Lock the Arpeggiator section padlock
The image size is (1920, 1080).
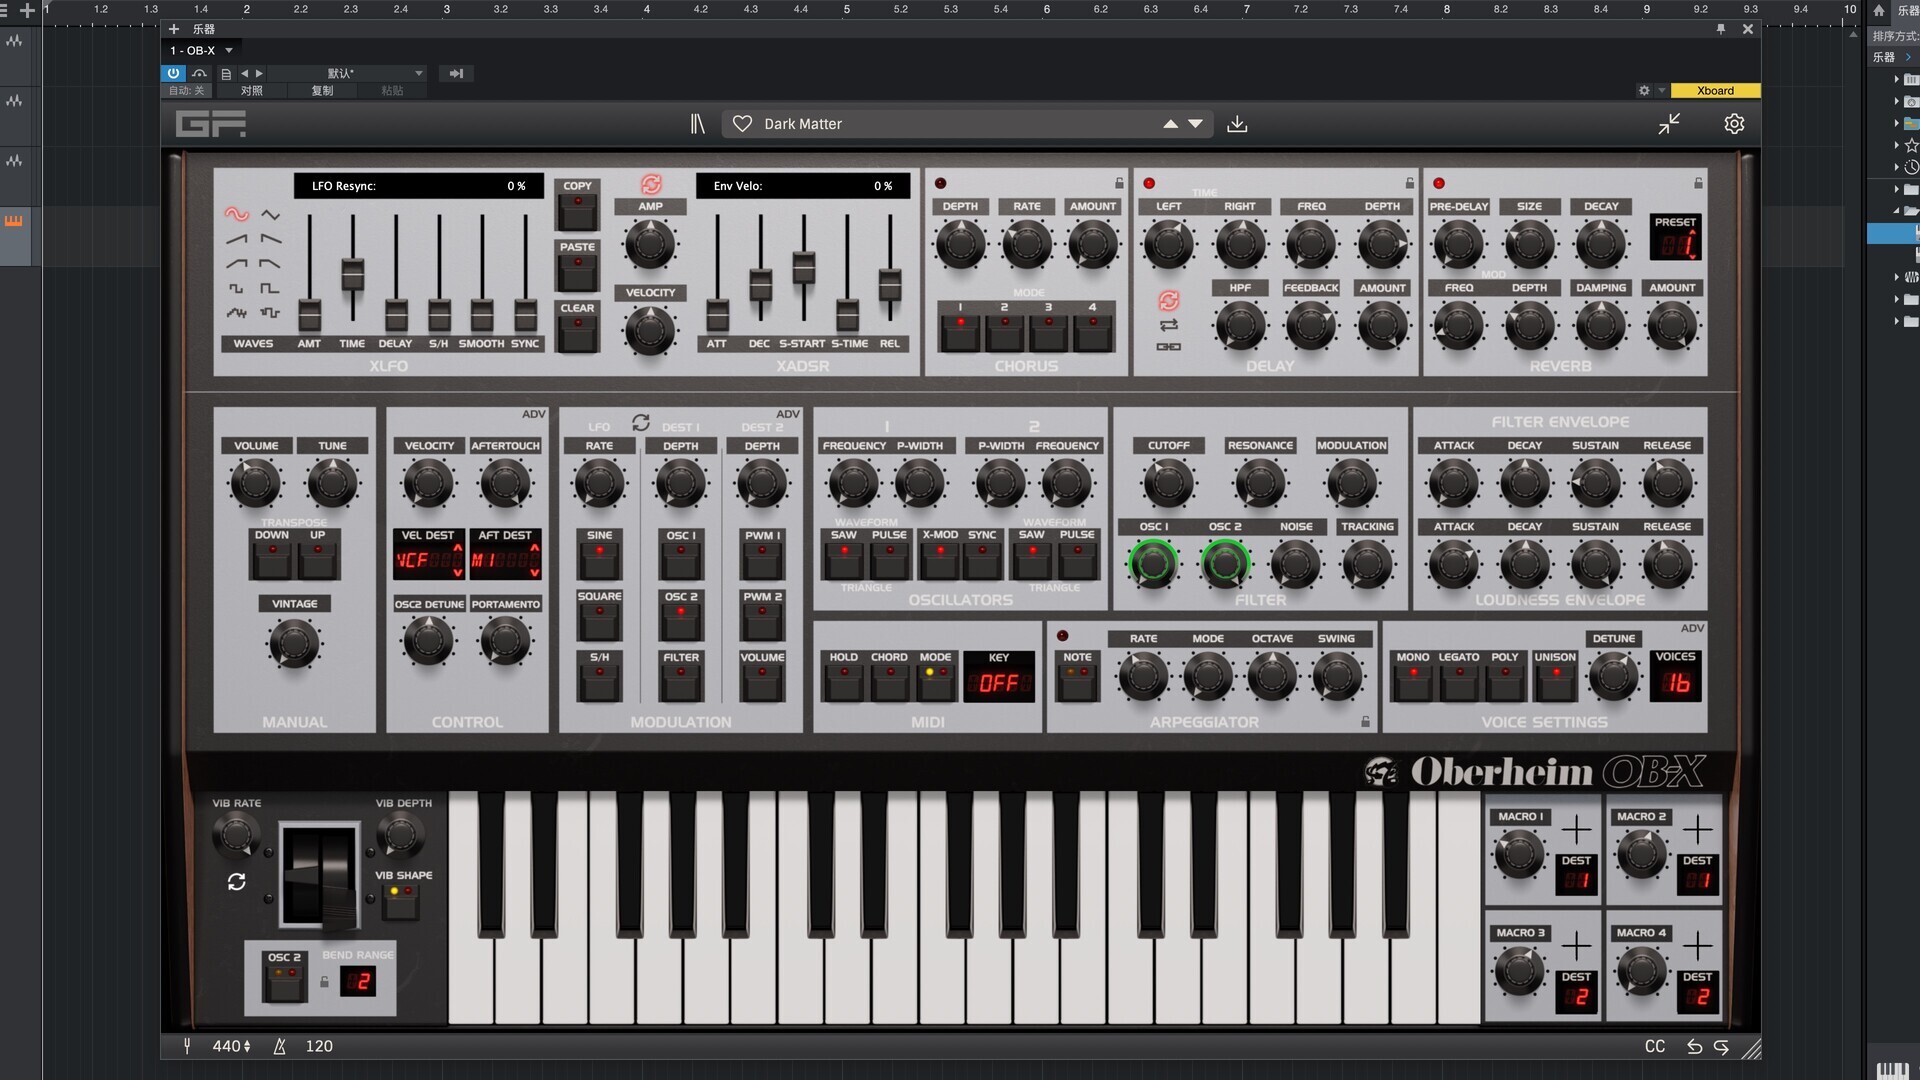1365,721
